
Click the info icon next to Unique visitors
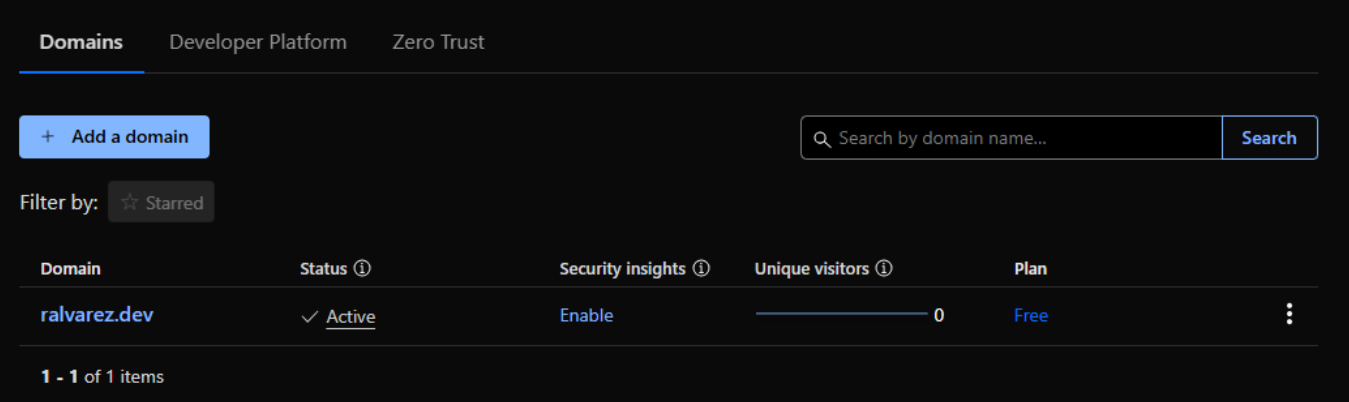click(884, 269)
